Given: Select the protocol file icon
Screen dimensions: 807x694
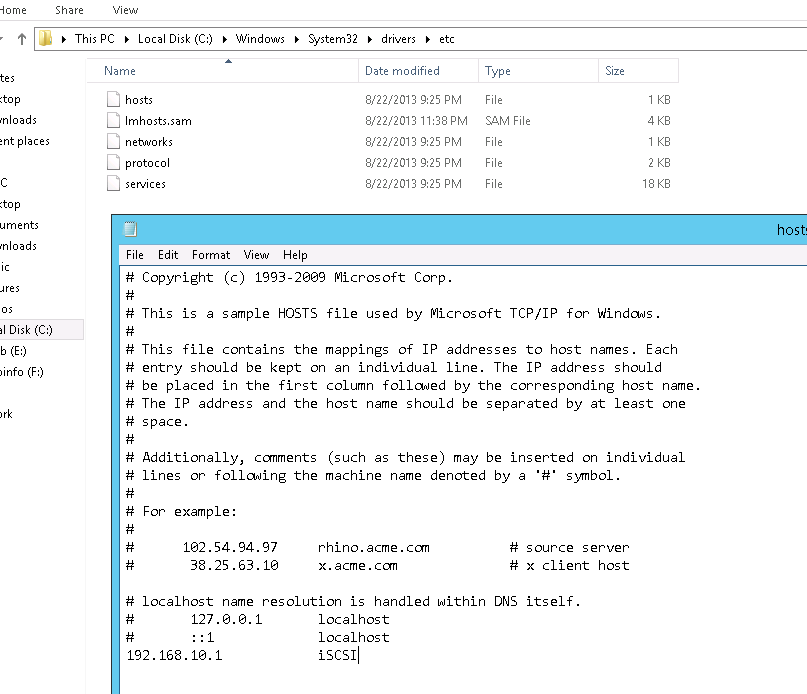Looking at the screenshot, I should coord(113,163).
